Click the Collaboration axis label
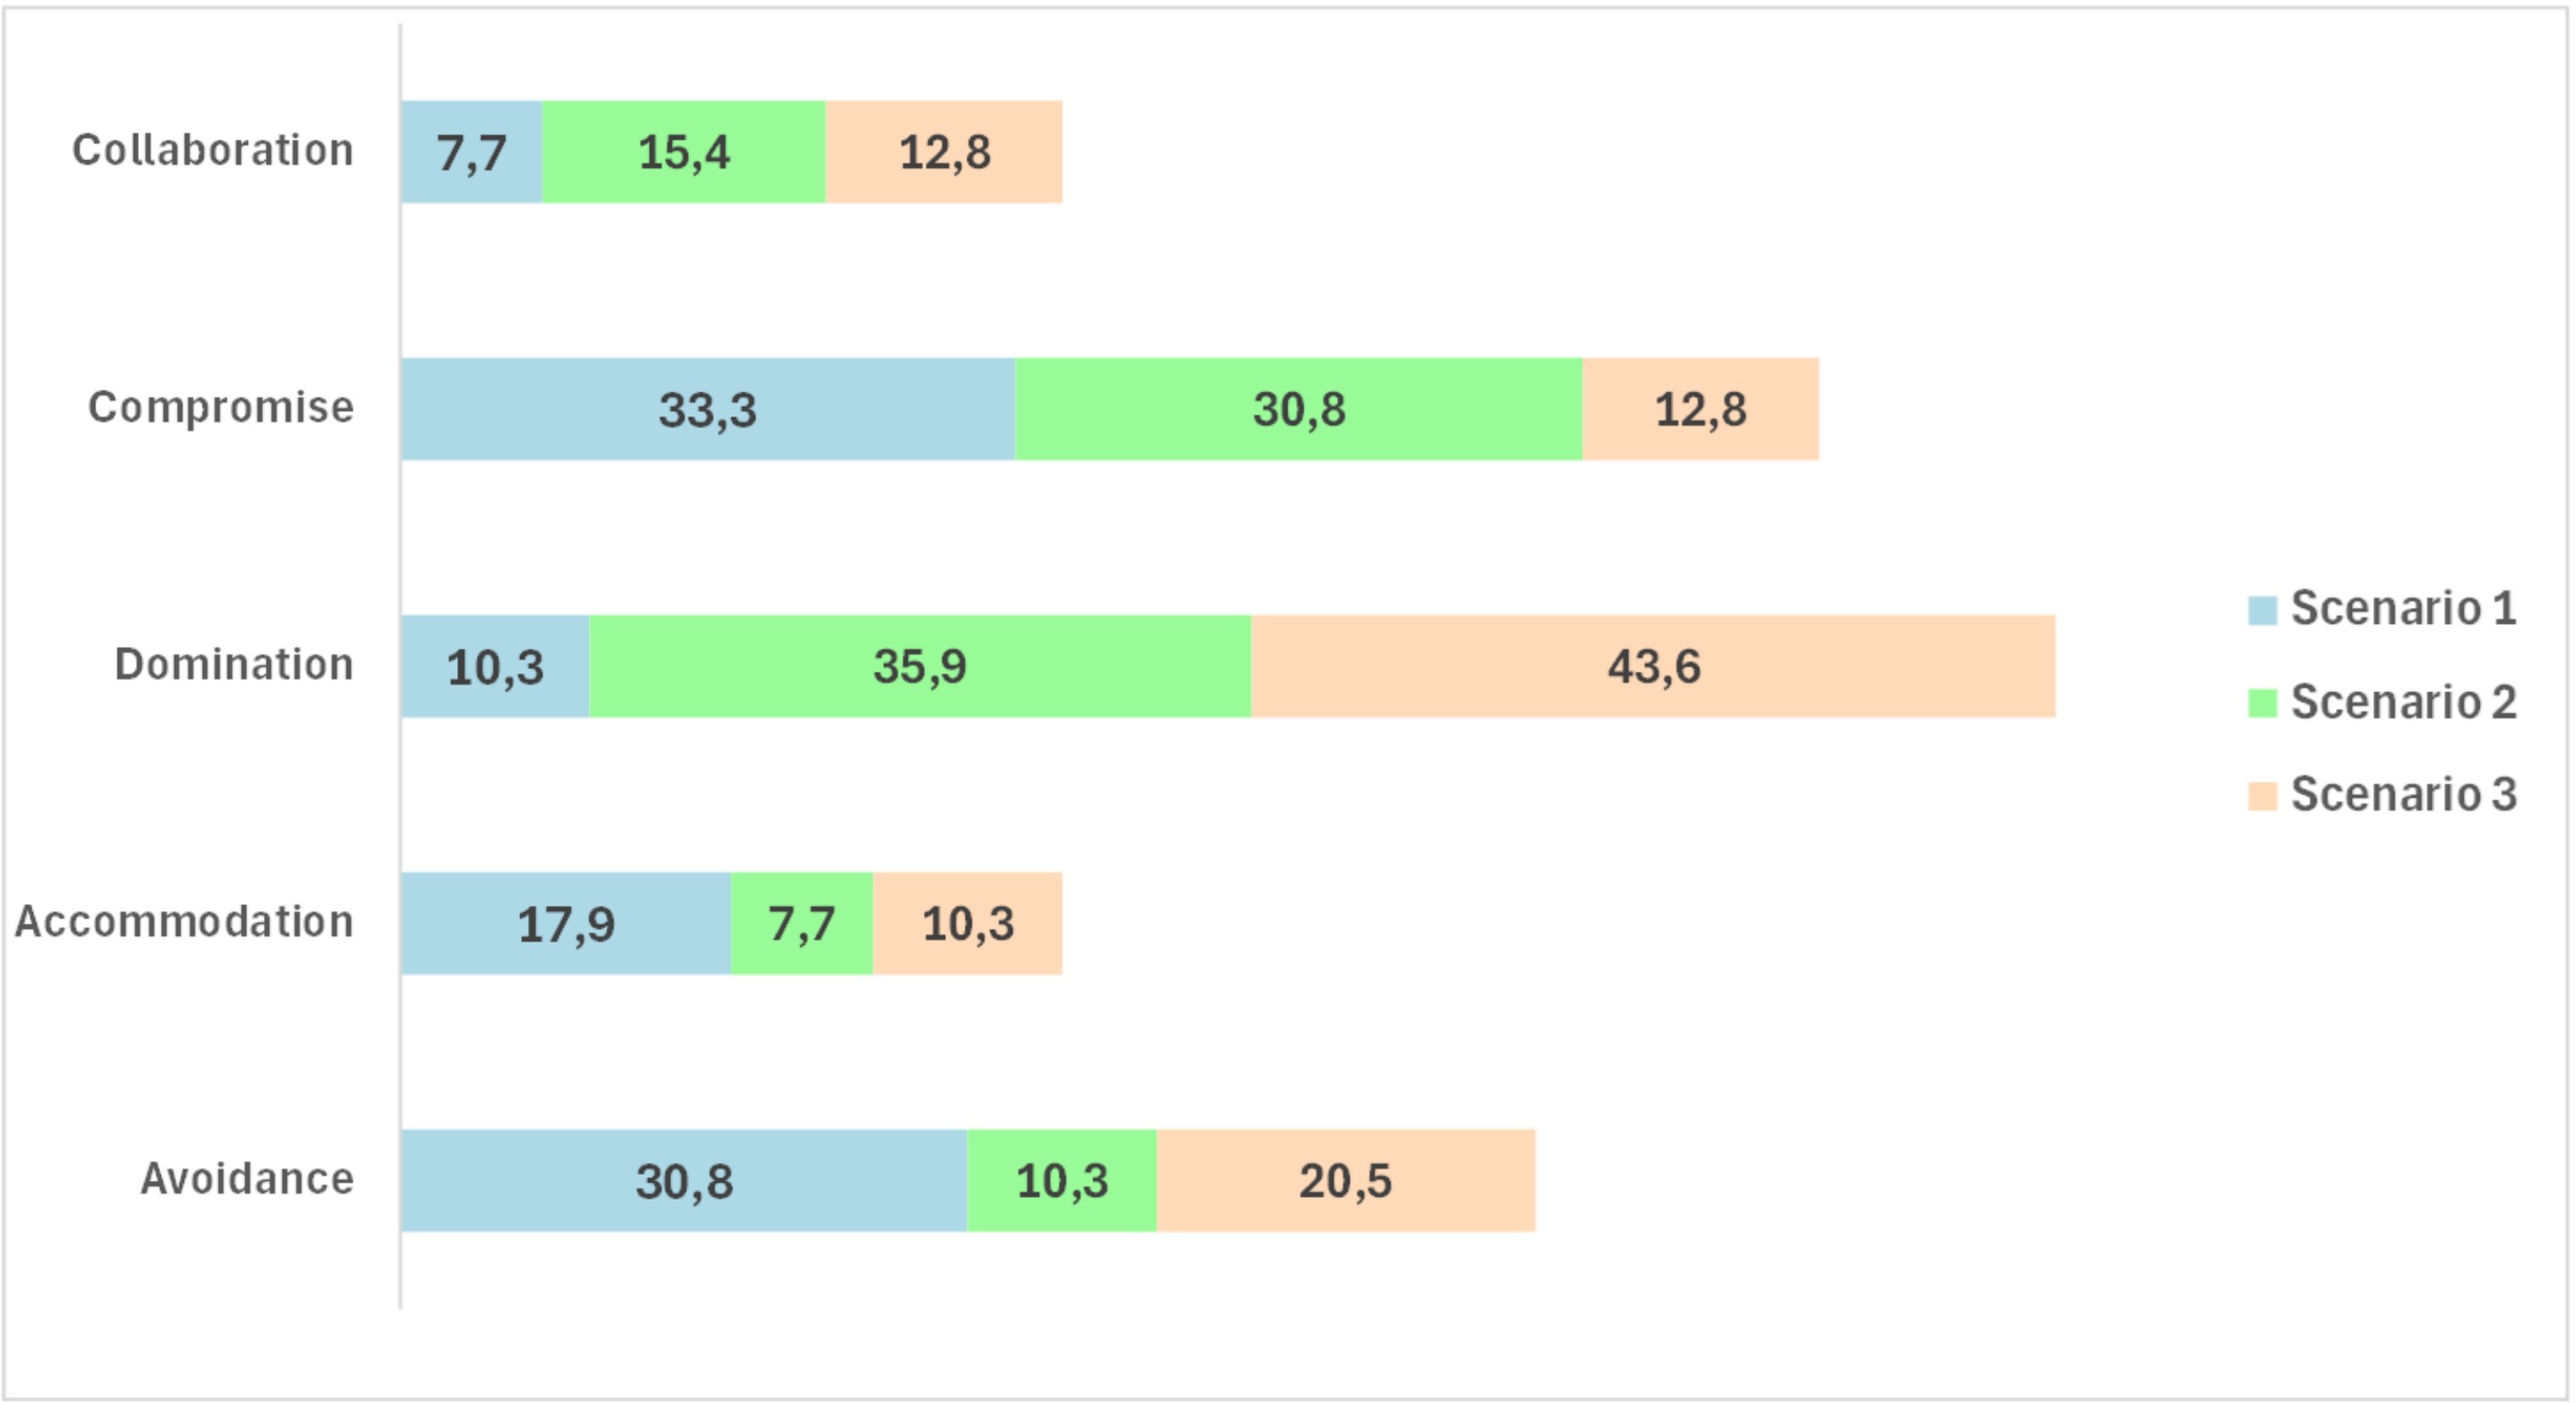2576x1403 pixels. click(x=213, y=150)
